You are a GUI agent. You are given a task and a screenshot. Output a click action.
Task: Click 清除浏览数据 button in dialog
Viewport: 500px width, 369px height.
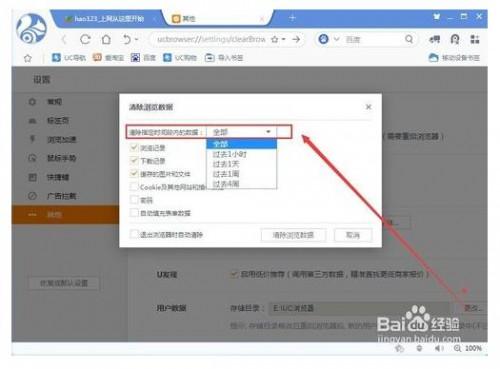point(293,235)
